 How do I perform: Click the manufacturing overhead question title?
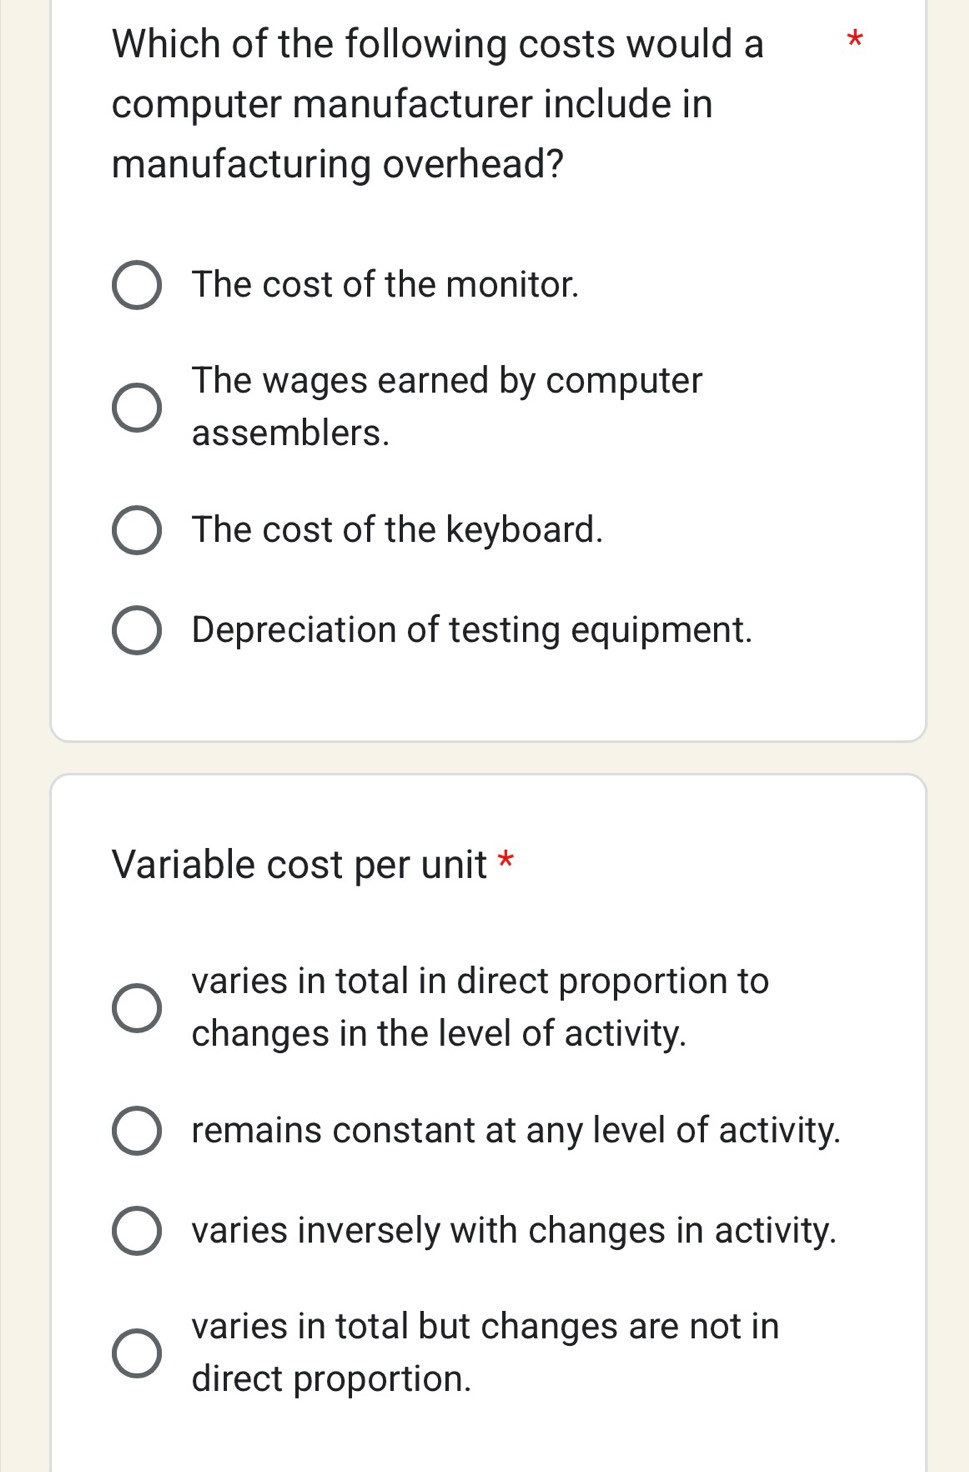[437, 104]
